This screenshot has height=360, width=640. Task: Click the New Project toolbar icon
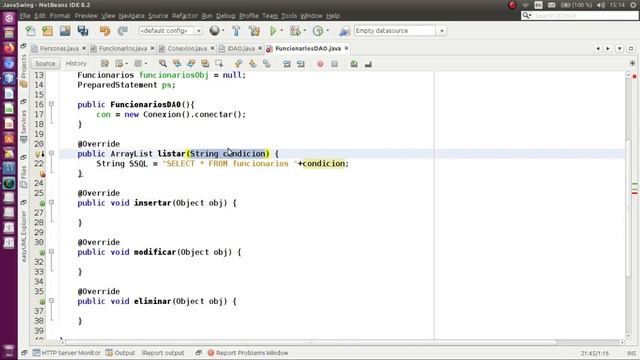48,31
